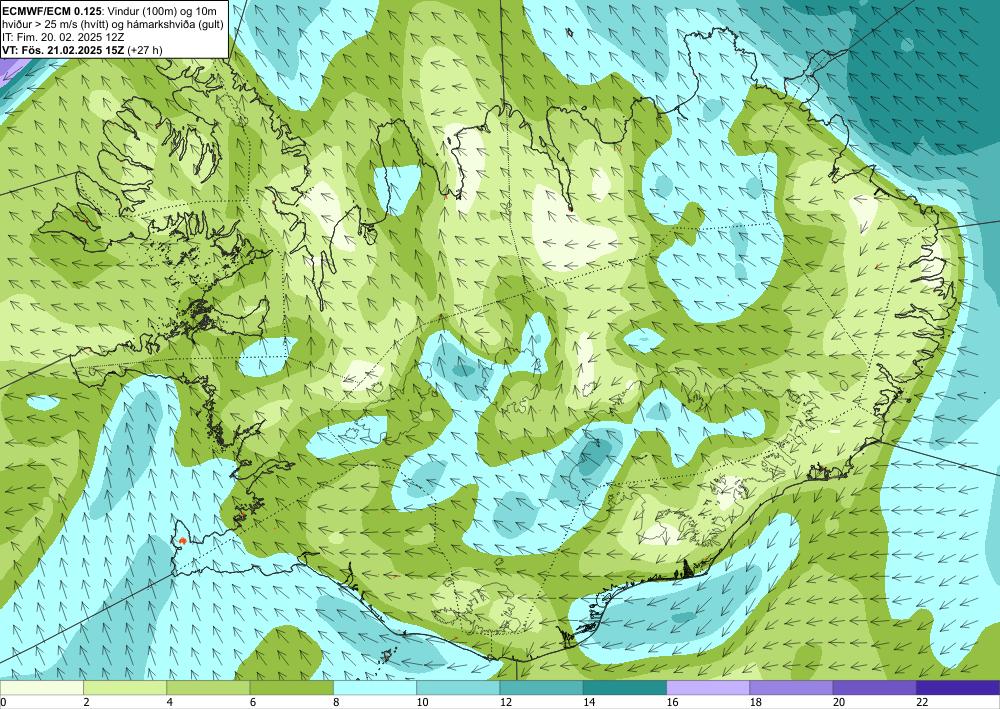Select the lavender 16–18 m/s legend swatch
The image size is (1000, 709).
click(x=708, y=687)
